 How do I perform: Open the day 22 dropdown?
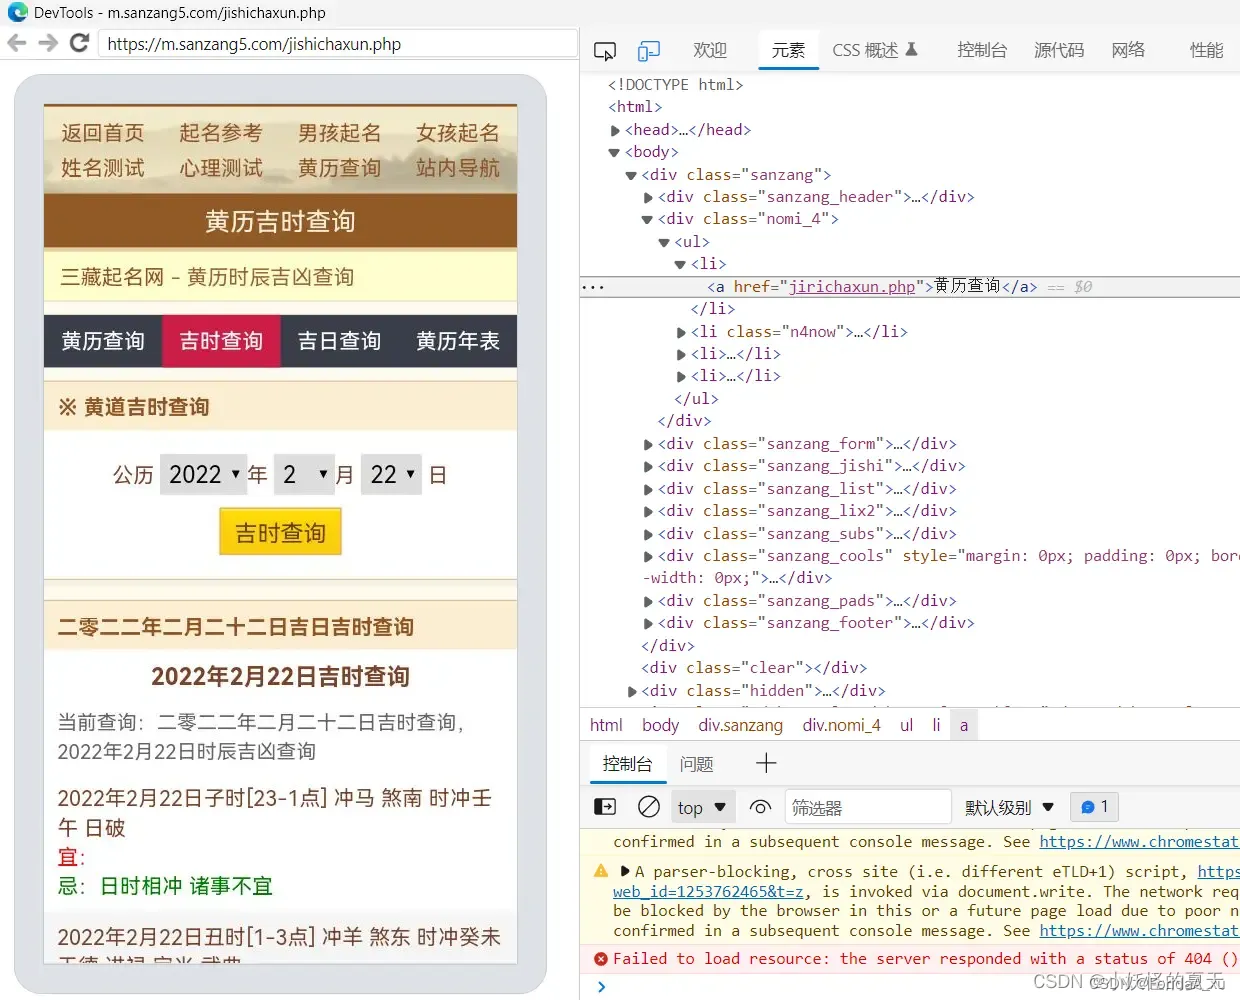(x=392, y=474)
